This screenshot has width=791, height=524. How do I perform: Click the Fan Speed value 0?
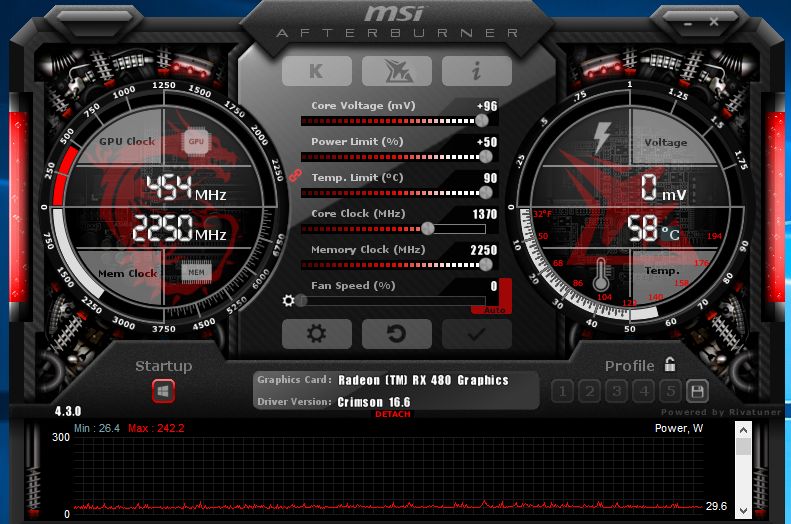(494, 286)
